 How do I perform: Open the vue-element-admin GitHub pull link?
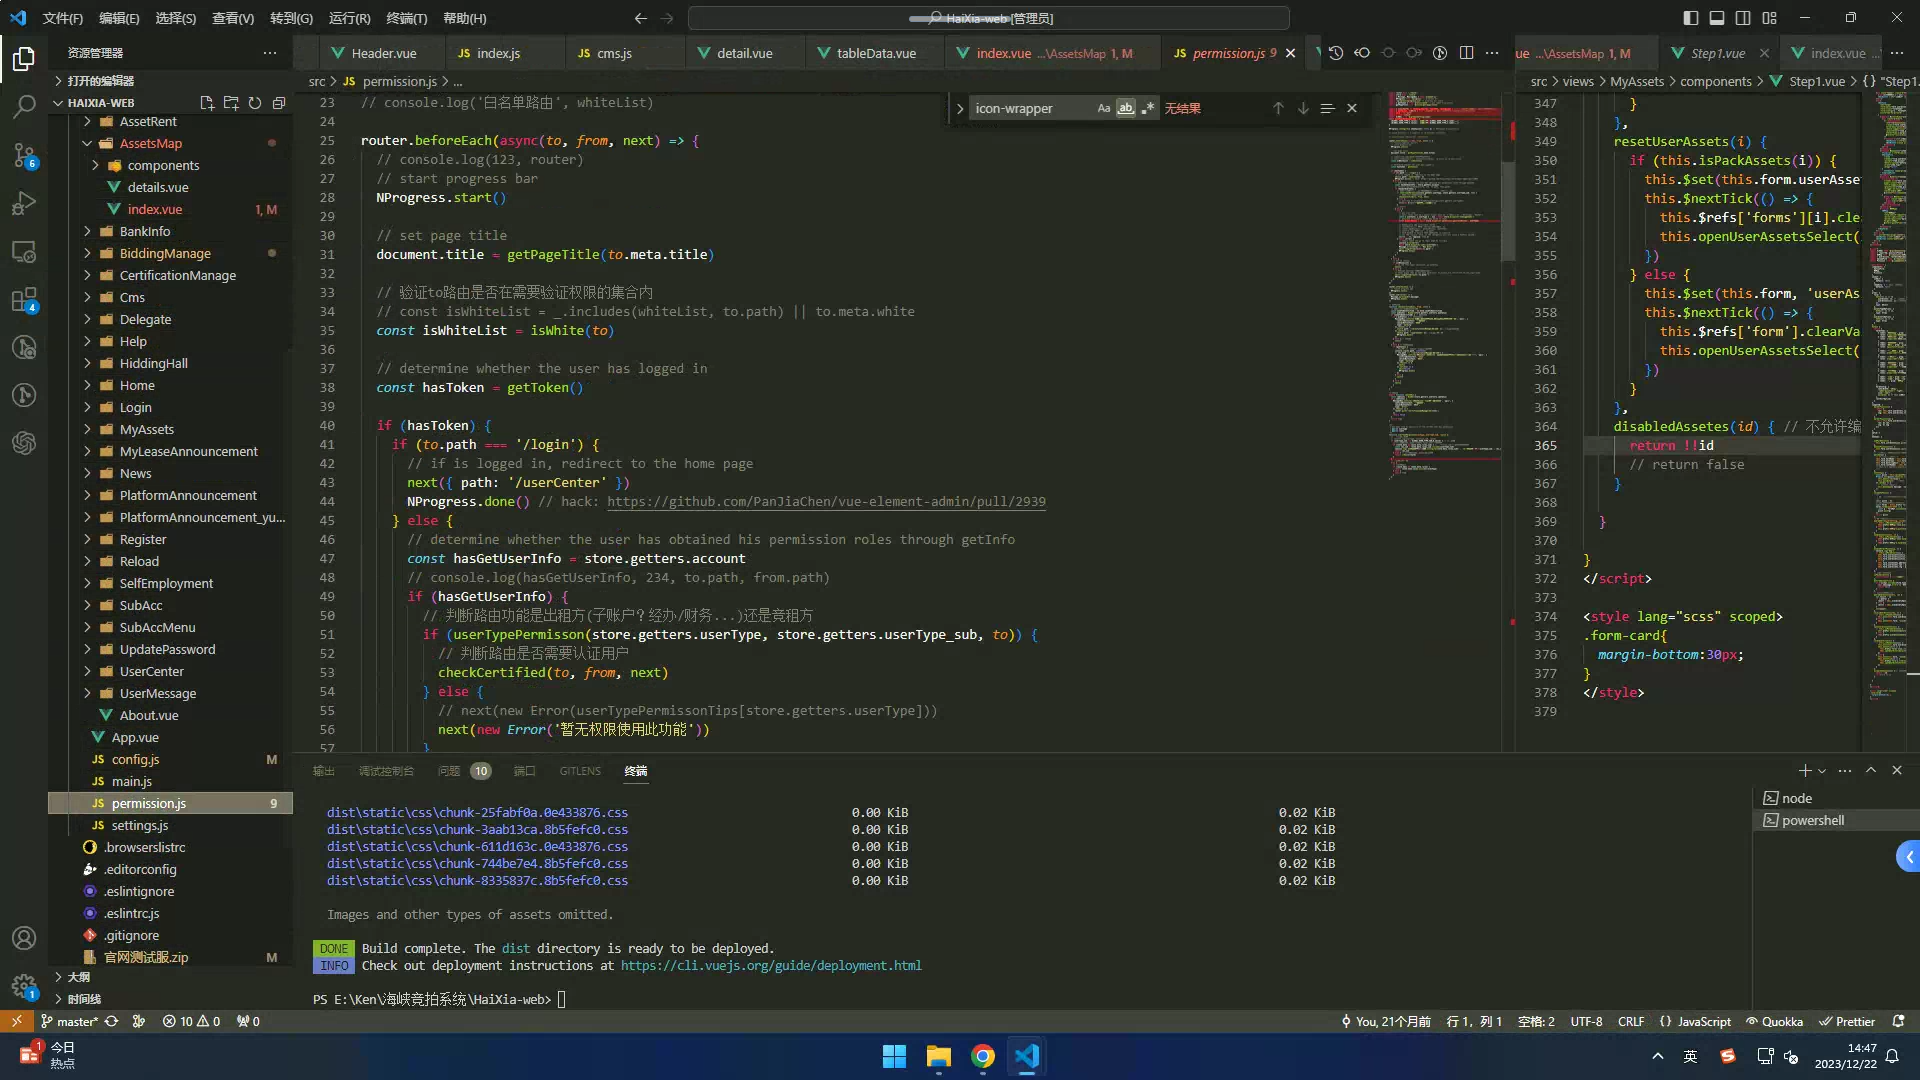826,502
